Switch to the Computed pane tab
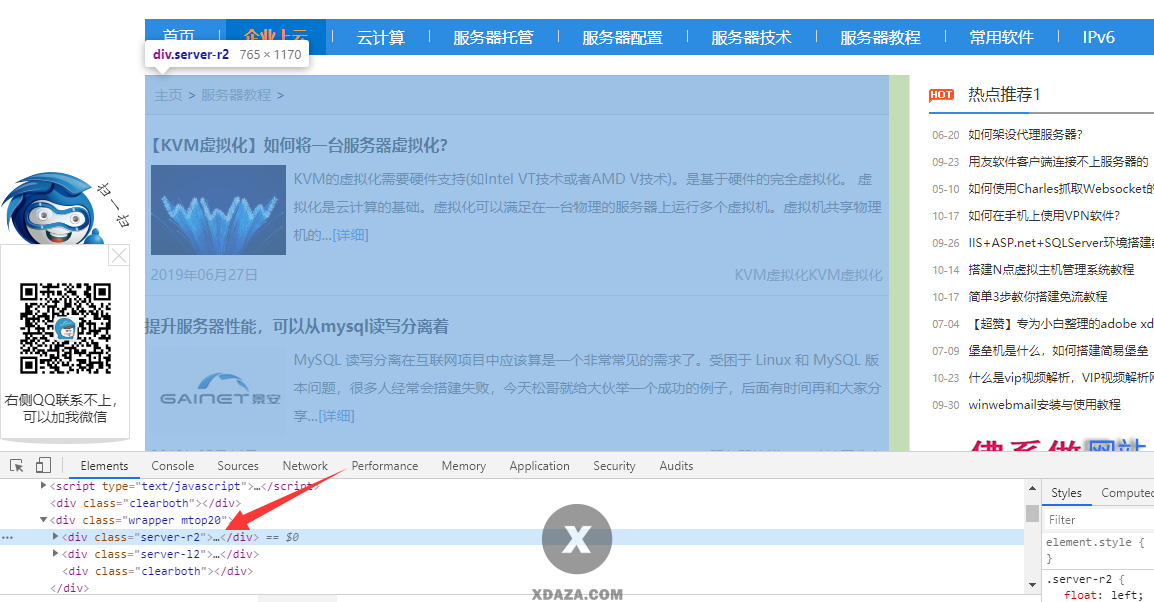This screenshot has height=602, width=1154. click(x=1127, y=492)
